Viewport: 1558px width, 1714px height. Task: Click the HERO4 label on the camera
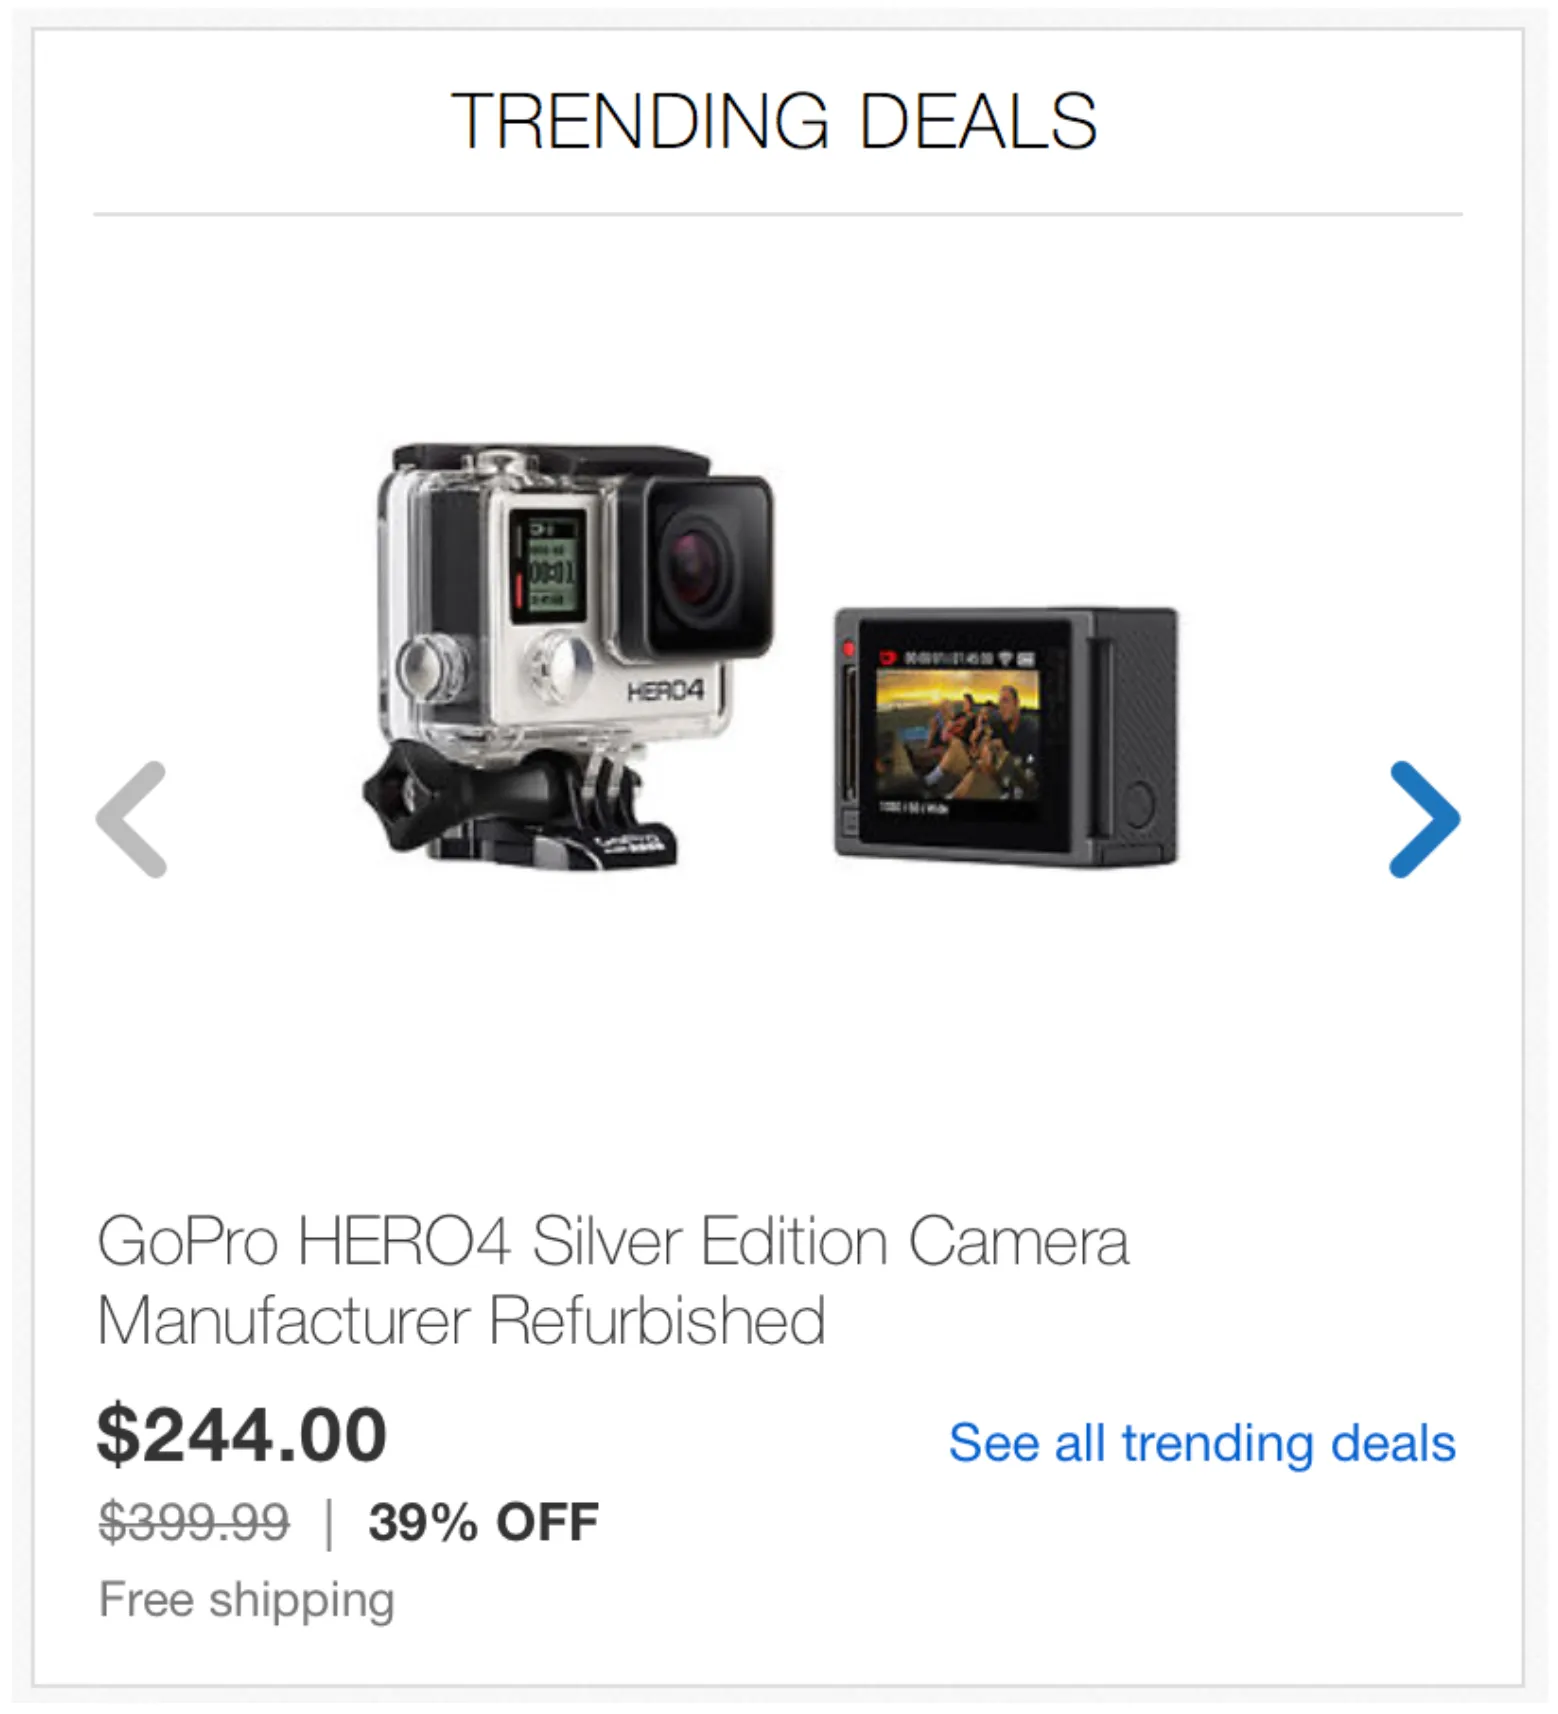pyautogui.click(x=665, y=691)
